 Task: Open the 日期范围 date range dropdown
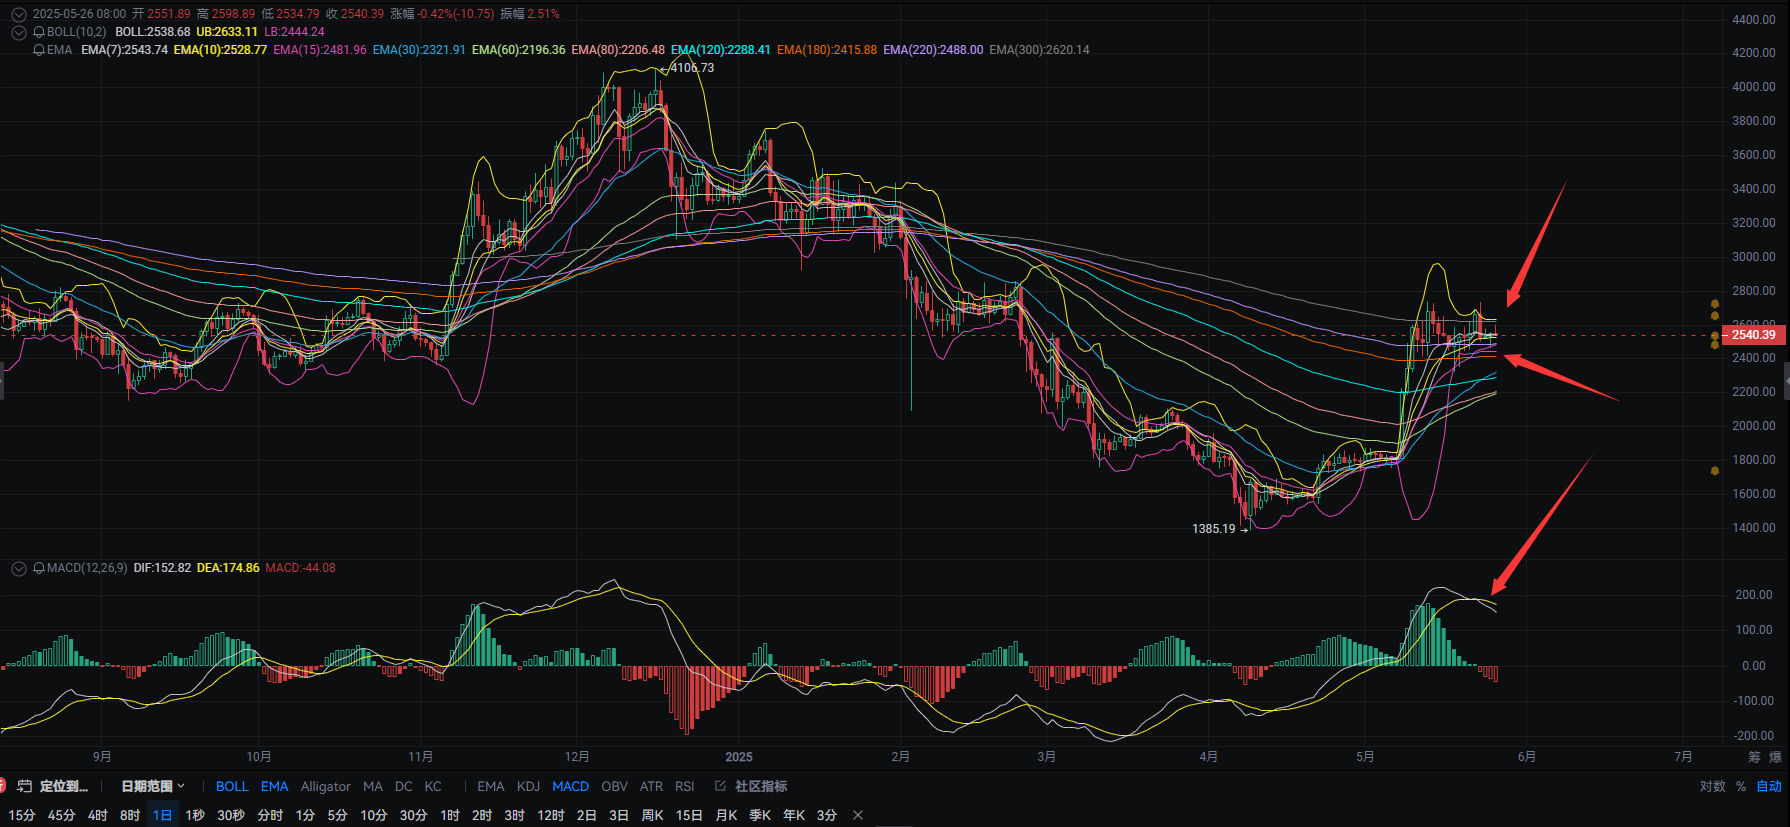[153, 786]
